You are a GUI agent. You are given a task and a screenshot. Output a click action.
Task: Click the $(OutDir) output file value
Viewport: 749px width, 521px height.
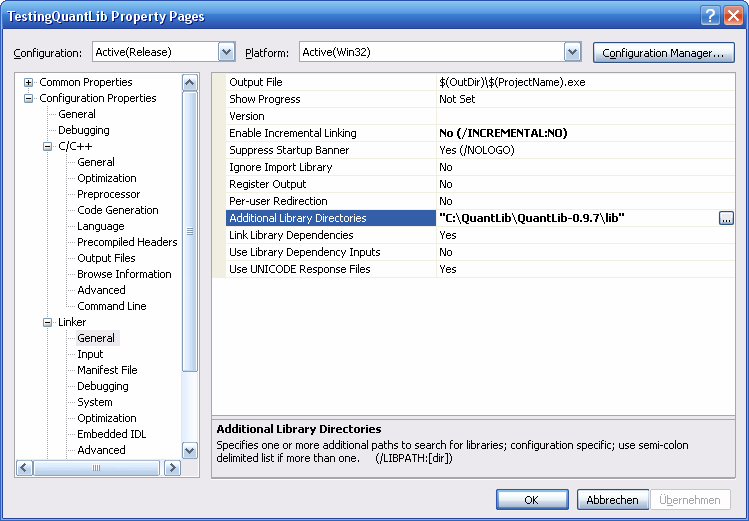click(x=512, y=82)
